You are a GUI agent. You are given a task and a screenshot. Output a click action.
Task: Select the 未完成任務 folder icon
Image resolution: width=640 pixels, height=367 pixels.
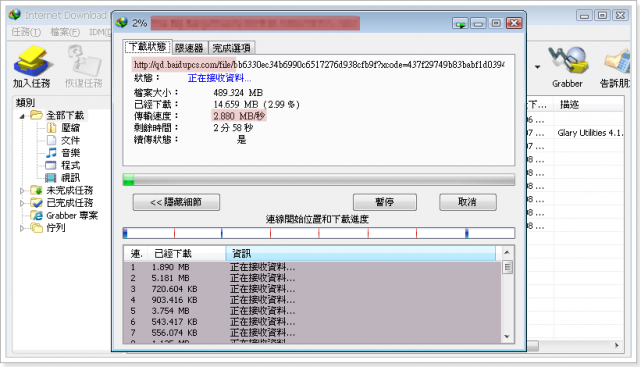(x=36, y=190)
